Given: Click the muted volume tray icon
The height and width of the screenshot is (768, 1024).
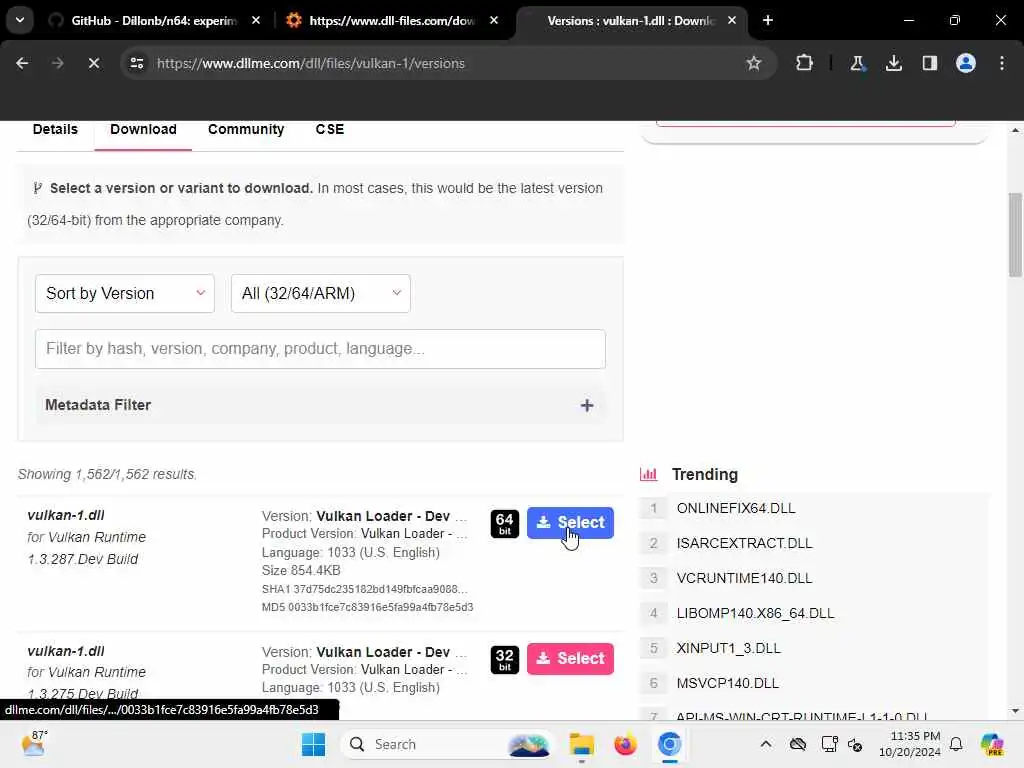Looking at the screenshot, I should pyautogui.click(x=856, y=744).
